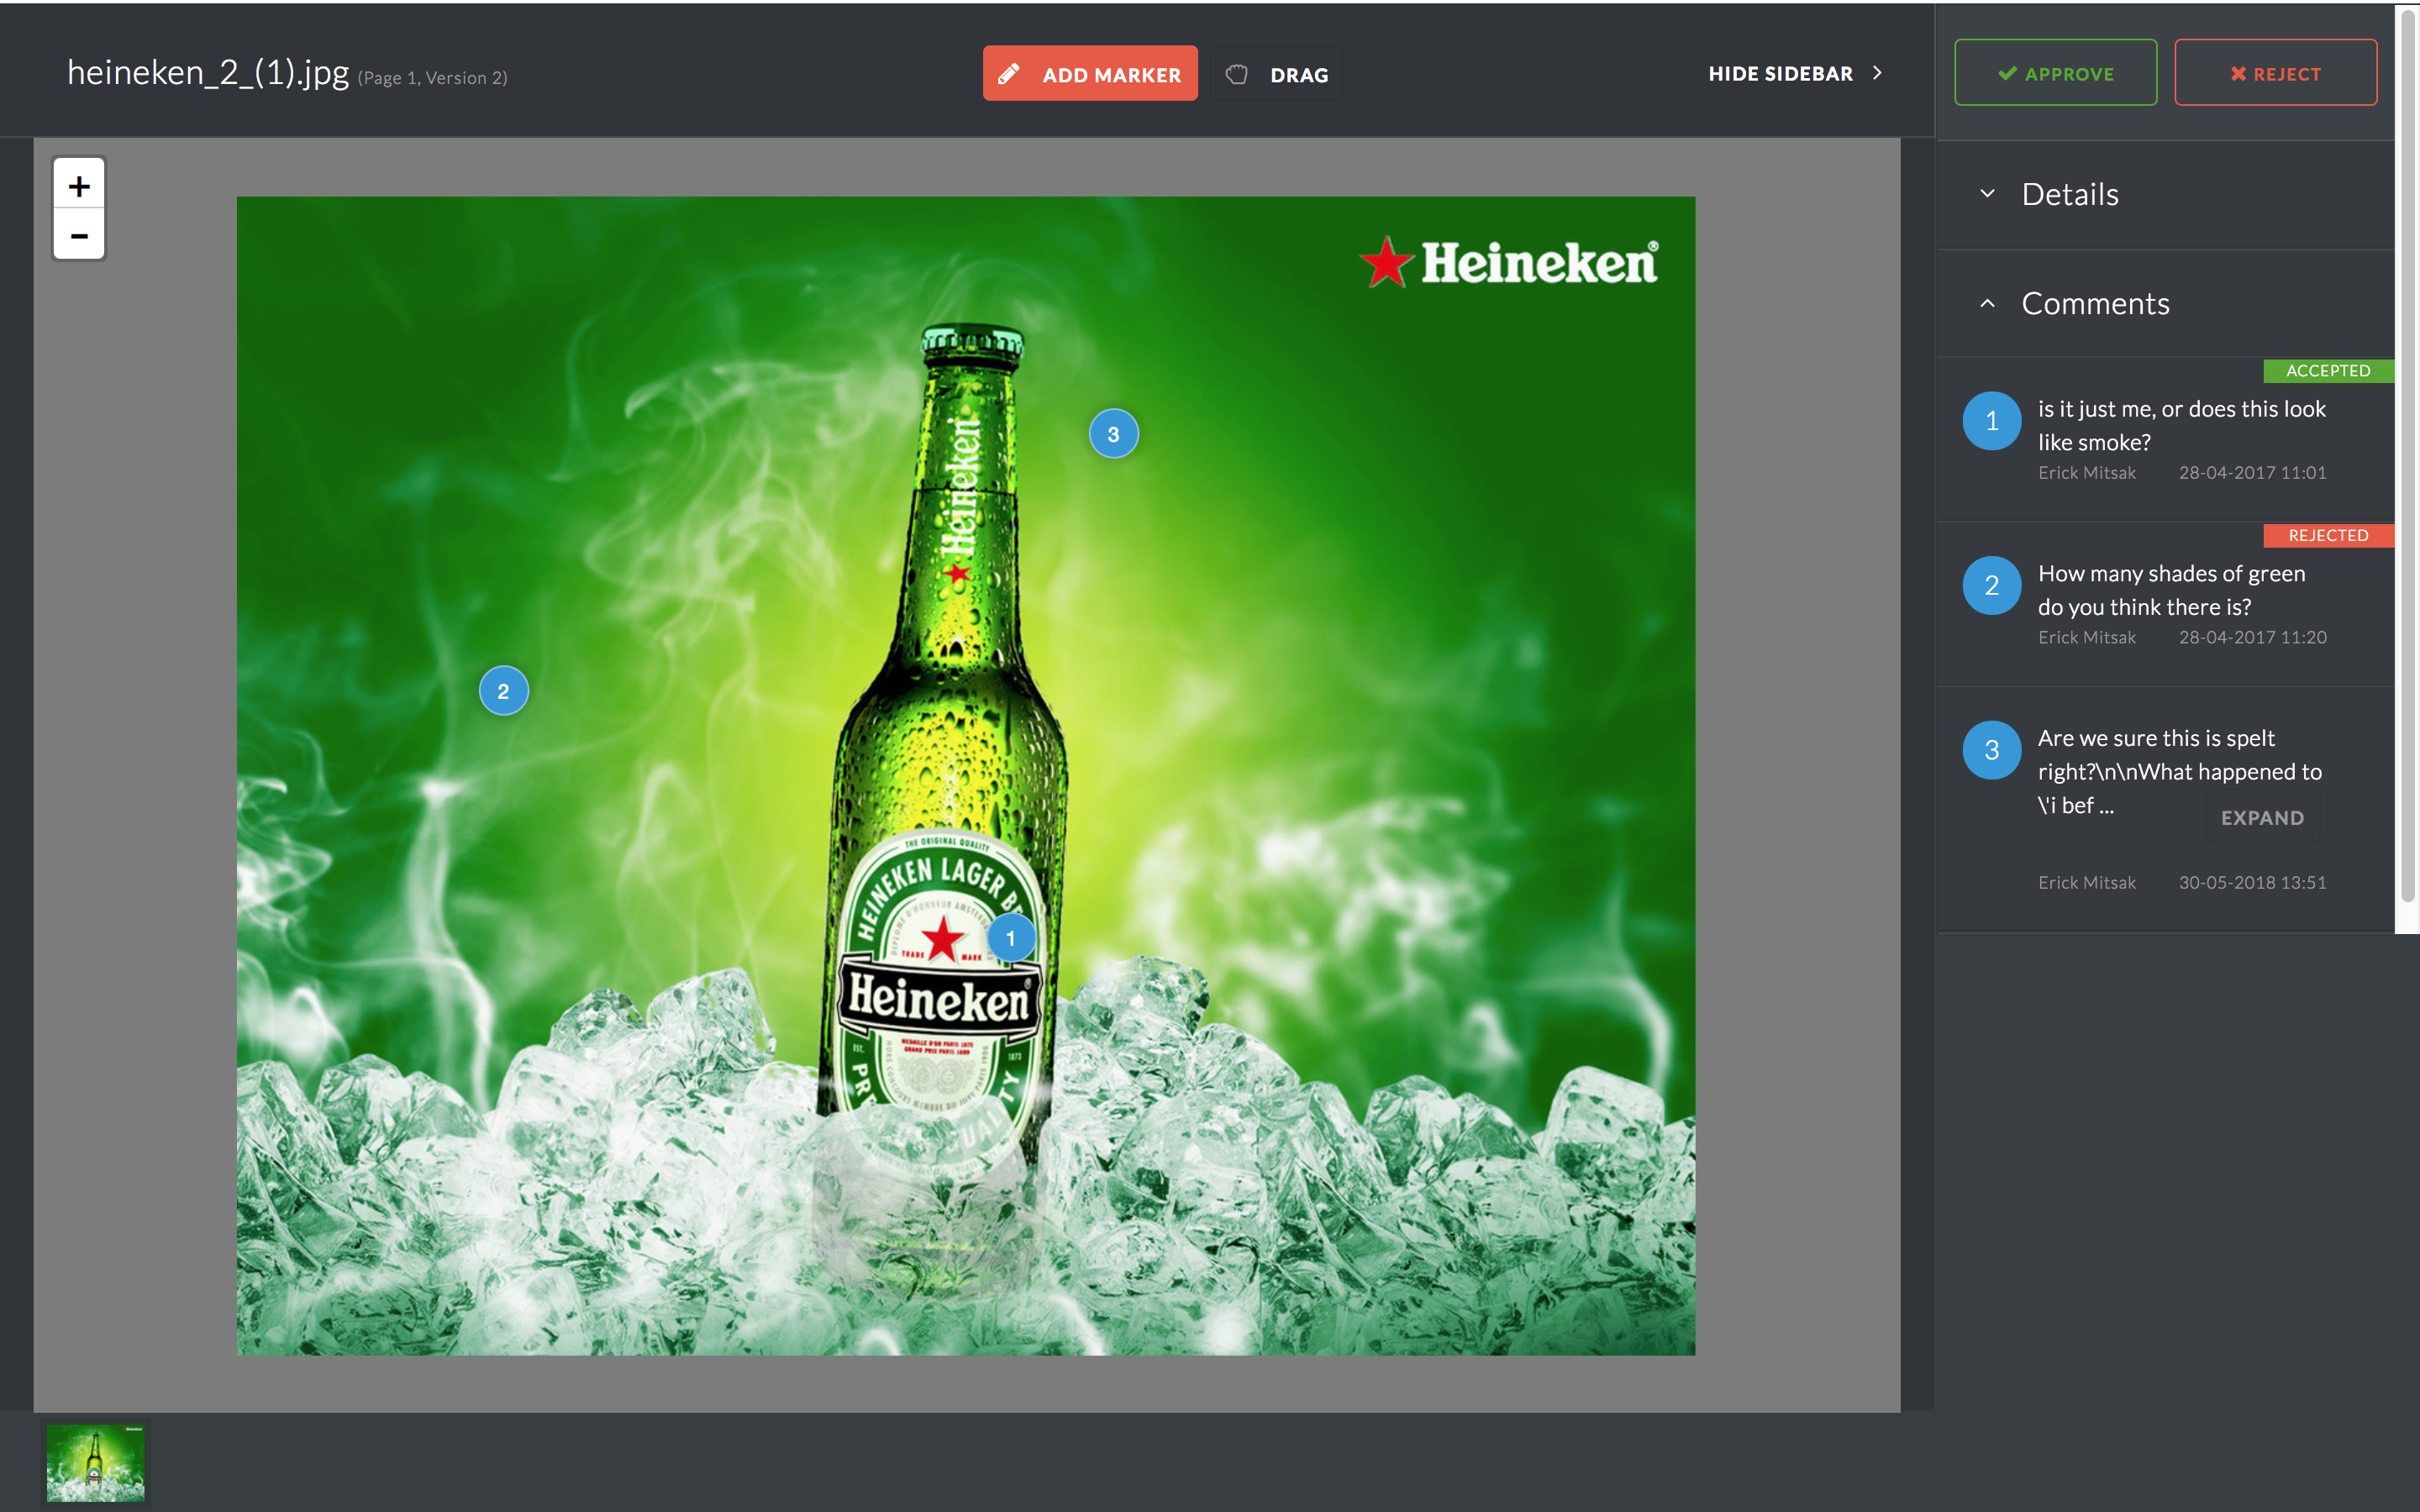
Task: Click the pencil icon in Add Marker
Action: pos(1009,74)
